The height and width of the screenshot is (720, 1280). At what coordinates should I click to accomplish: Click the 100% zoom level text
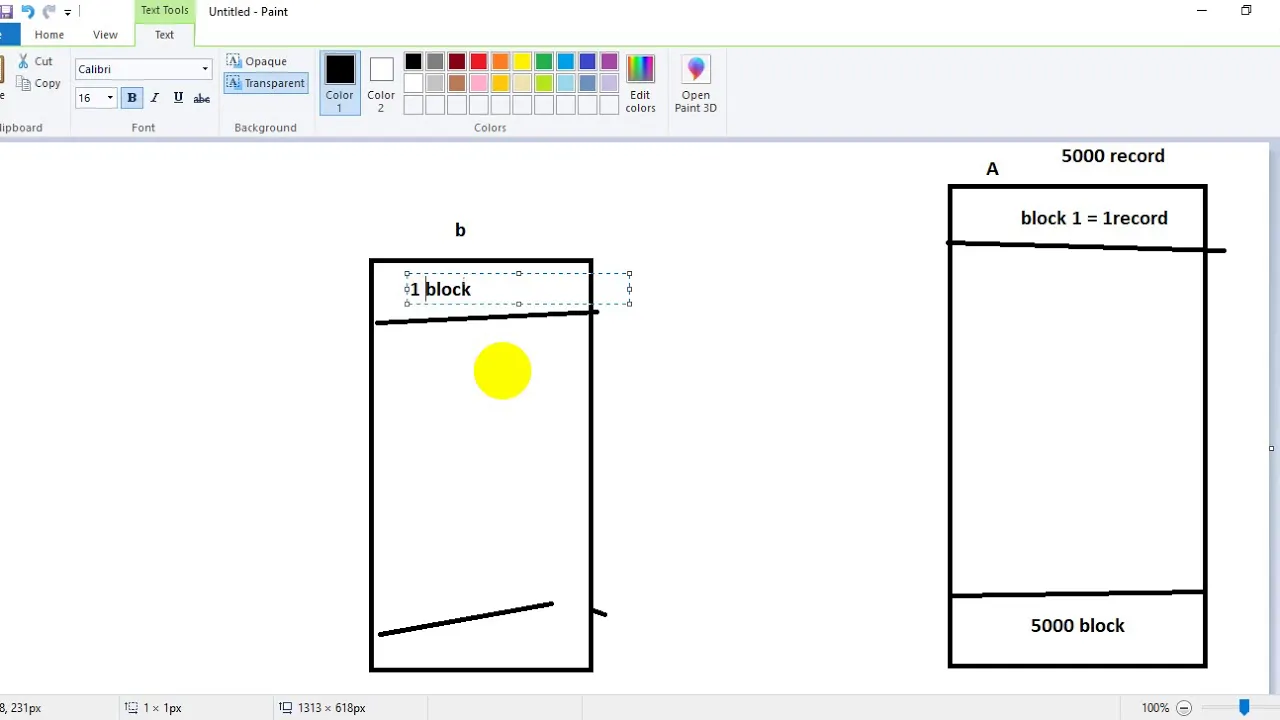tap(1155, 707)
